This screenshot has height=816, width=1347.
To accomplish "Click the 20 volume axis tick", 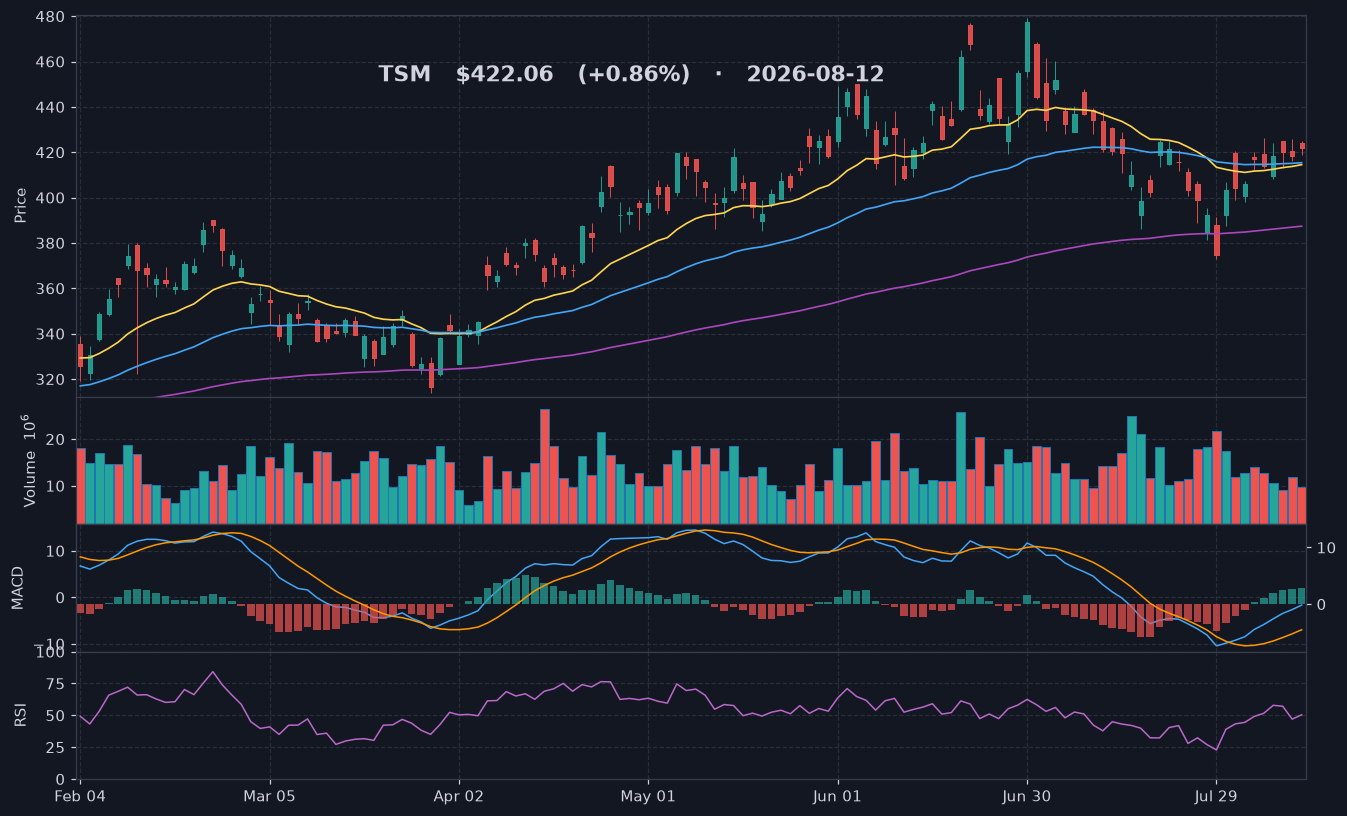I will [x=56, y=440].
